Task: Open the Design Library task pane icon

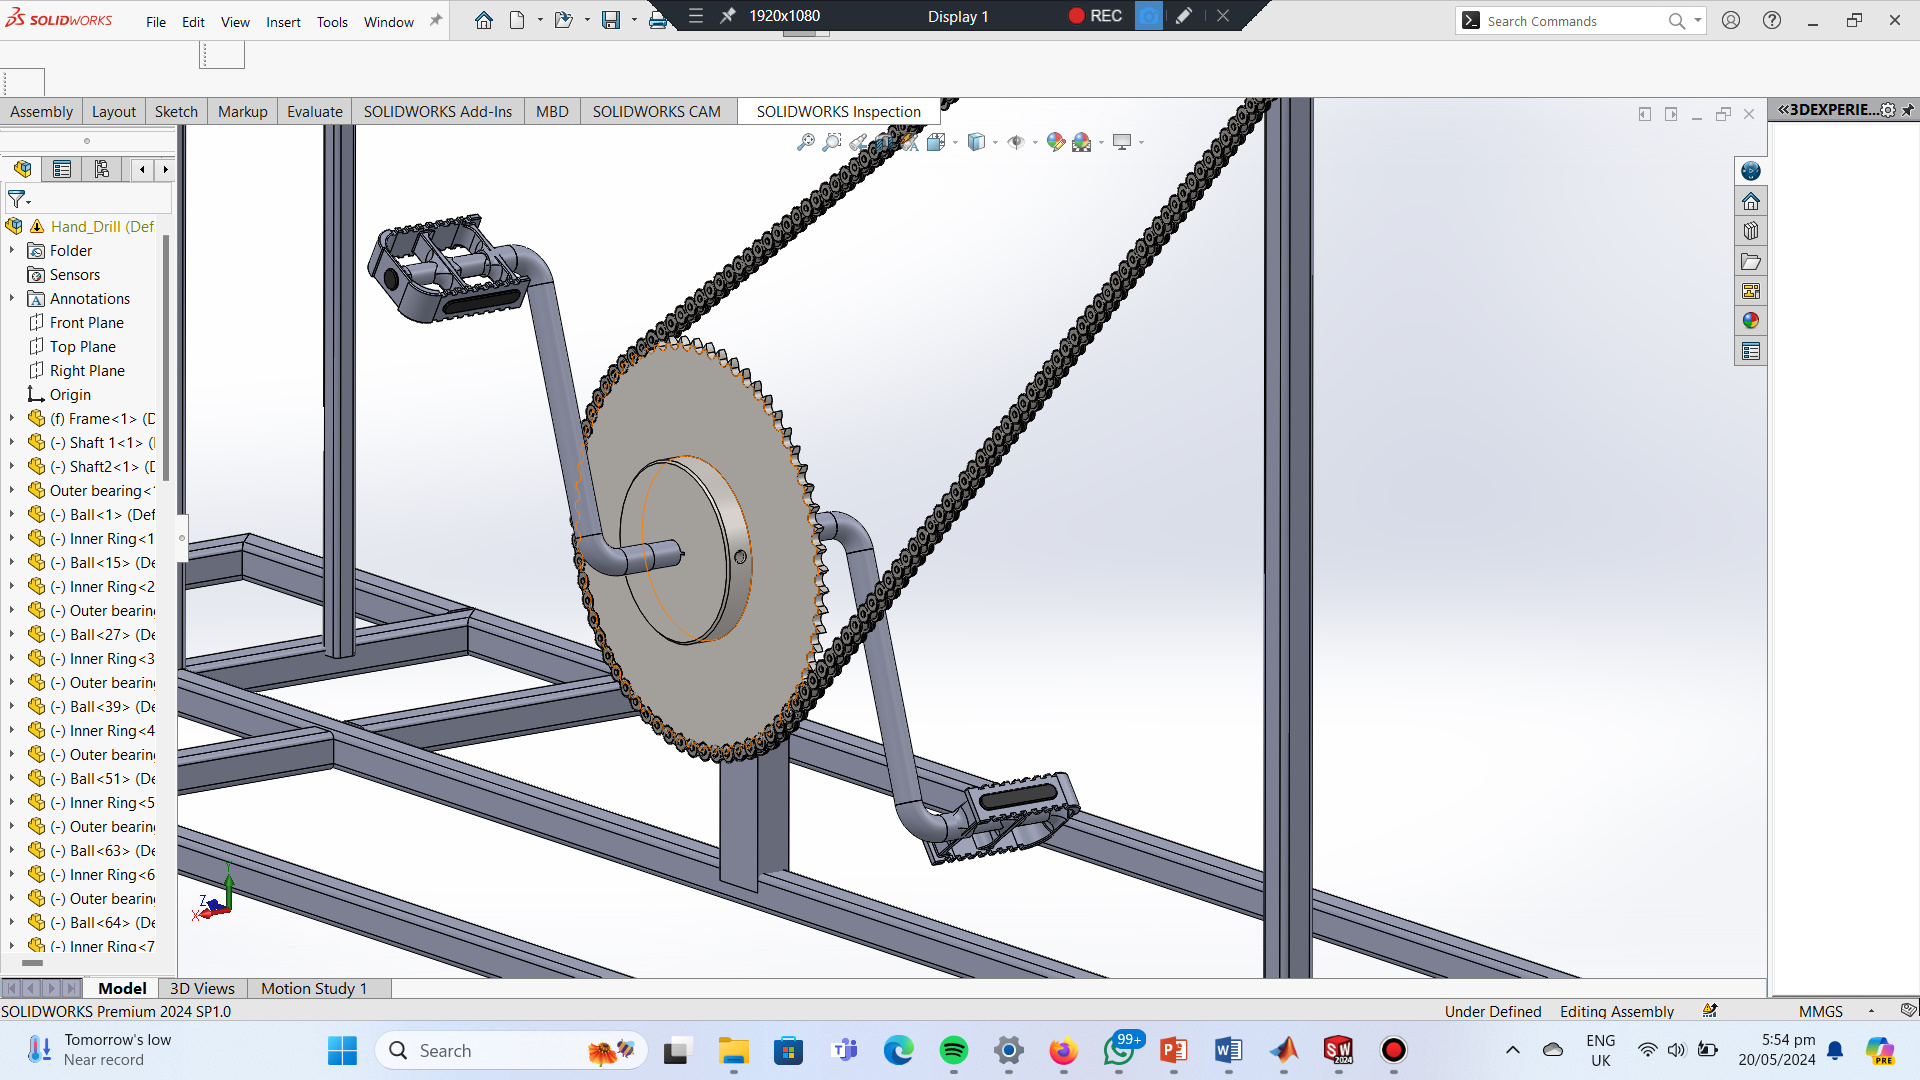Action: [1750, 231]
